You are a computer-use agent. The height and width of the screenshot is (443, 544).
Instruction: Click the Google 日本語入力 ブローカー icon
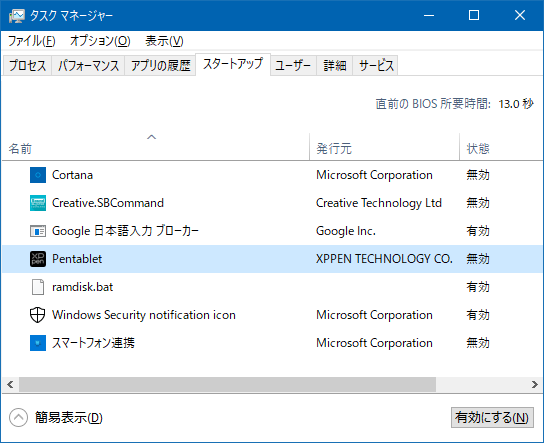38,231
